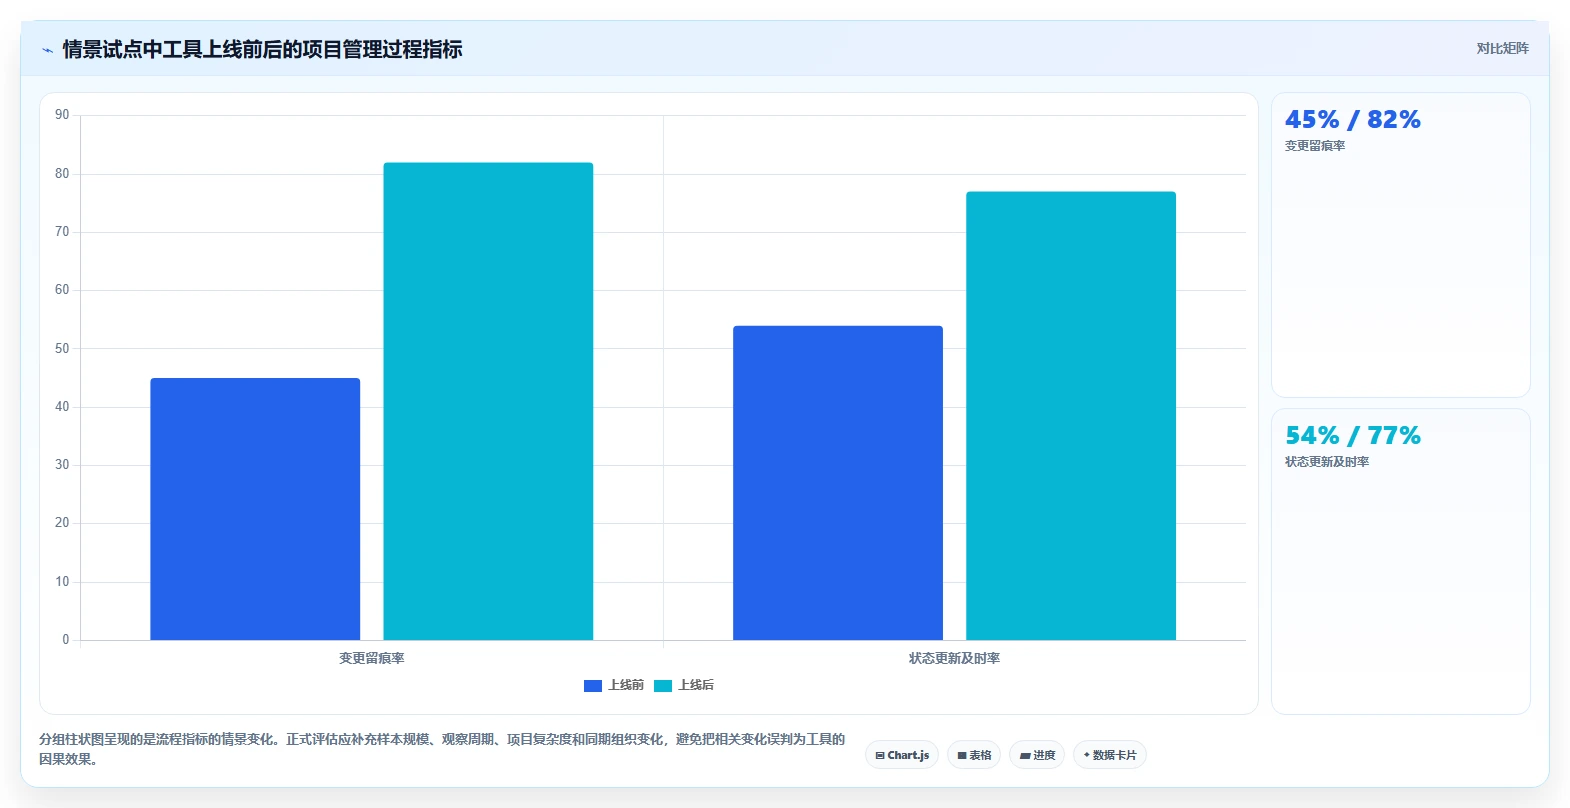Click the 表格 chip
The height and width of the screenshot is (808, 1570).
point(974,755)
